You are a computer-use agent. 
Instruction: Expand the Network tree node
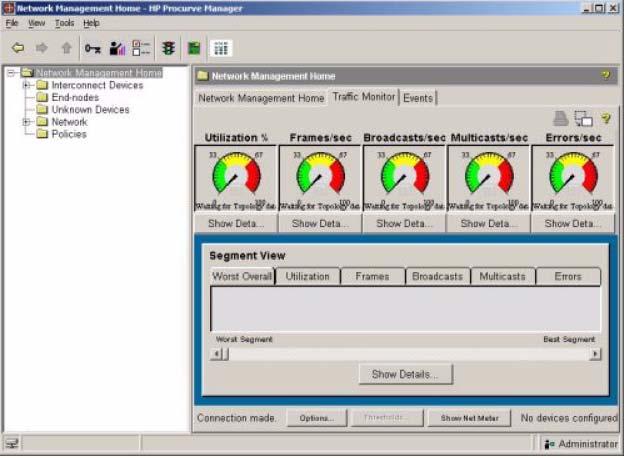point(26,122)
